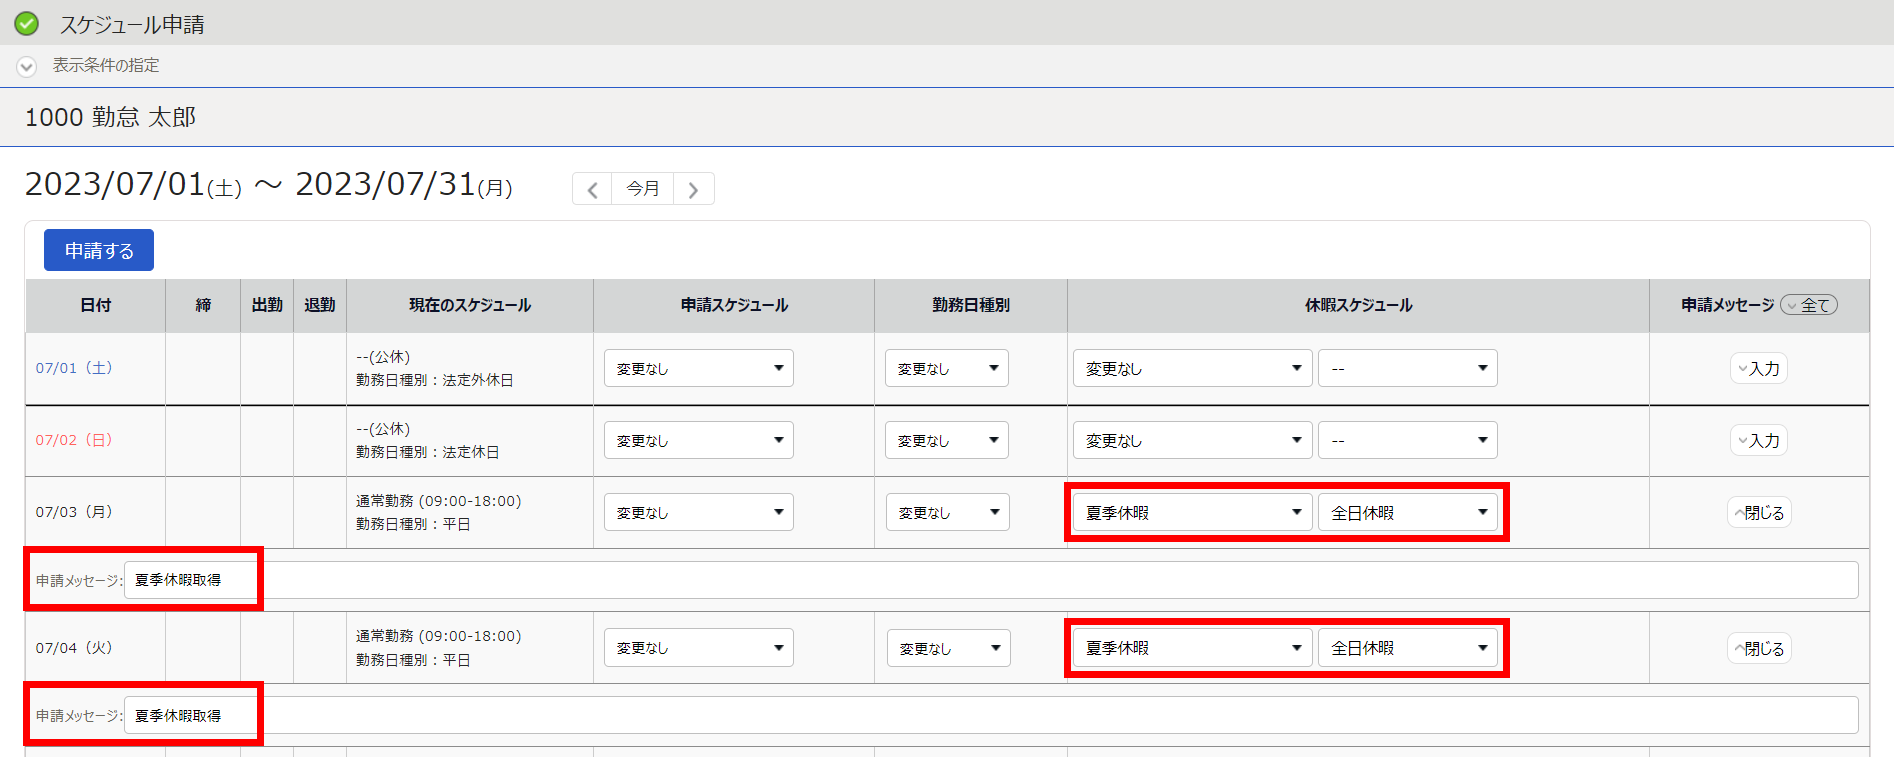Open 申請スケジュール dropdown for 07/03
This screenshot has width=1894, height=757.
(x=699, y=512)
